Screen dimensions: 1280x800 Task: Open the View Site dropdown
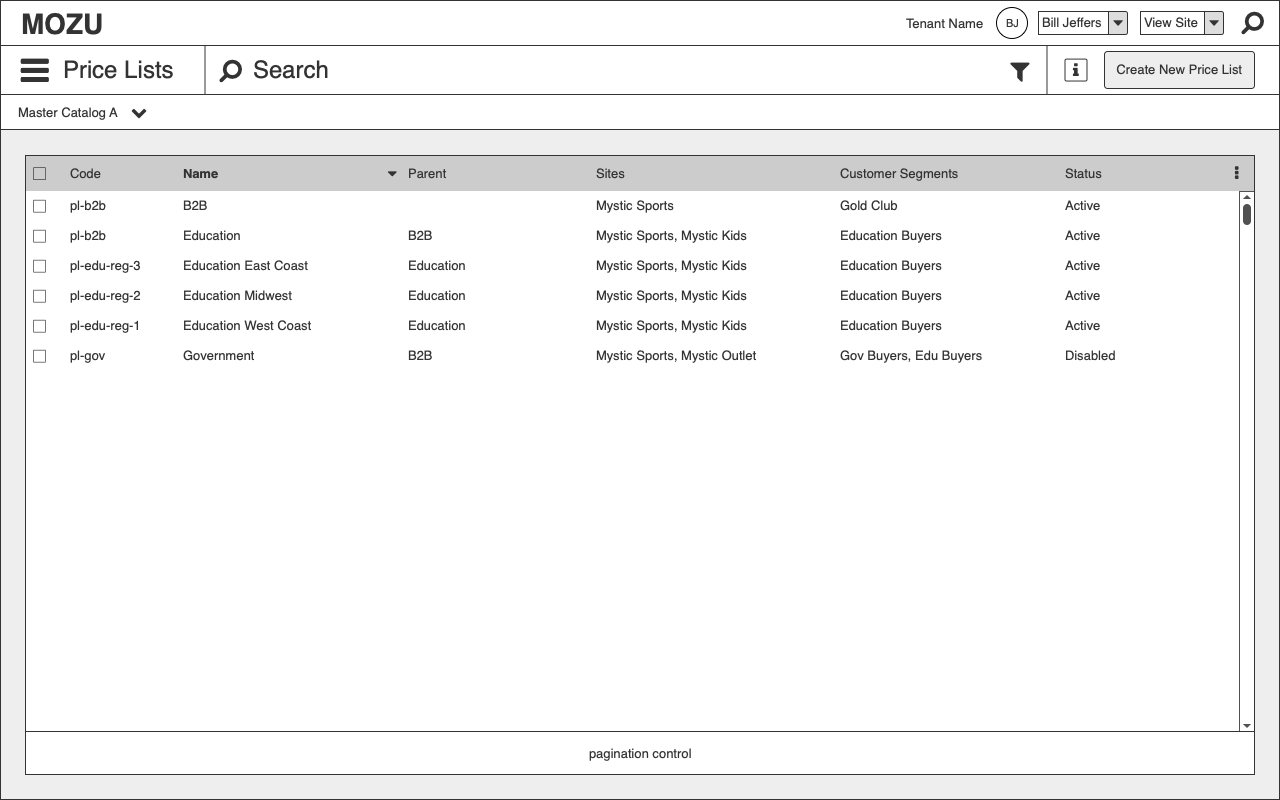pyautogui.click(x=1182, y=23)
